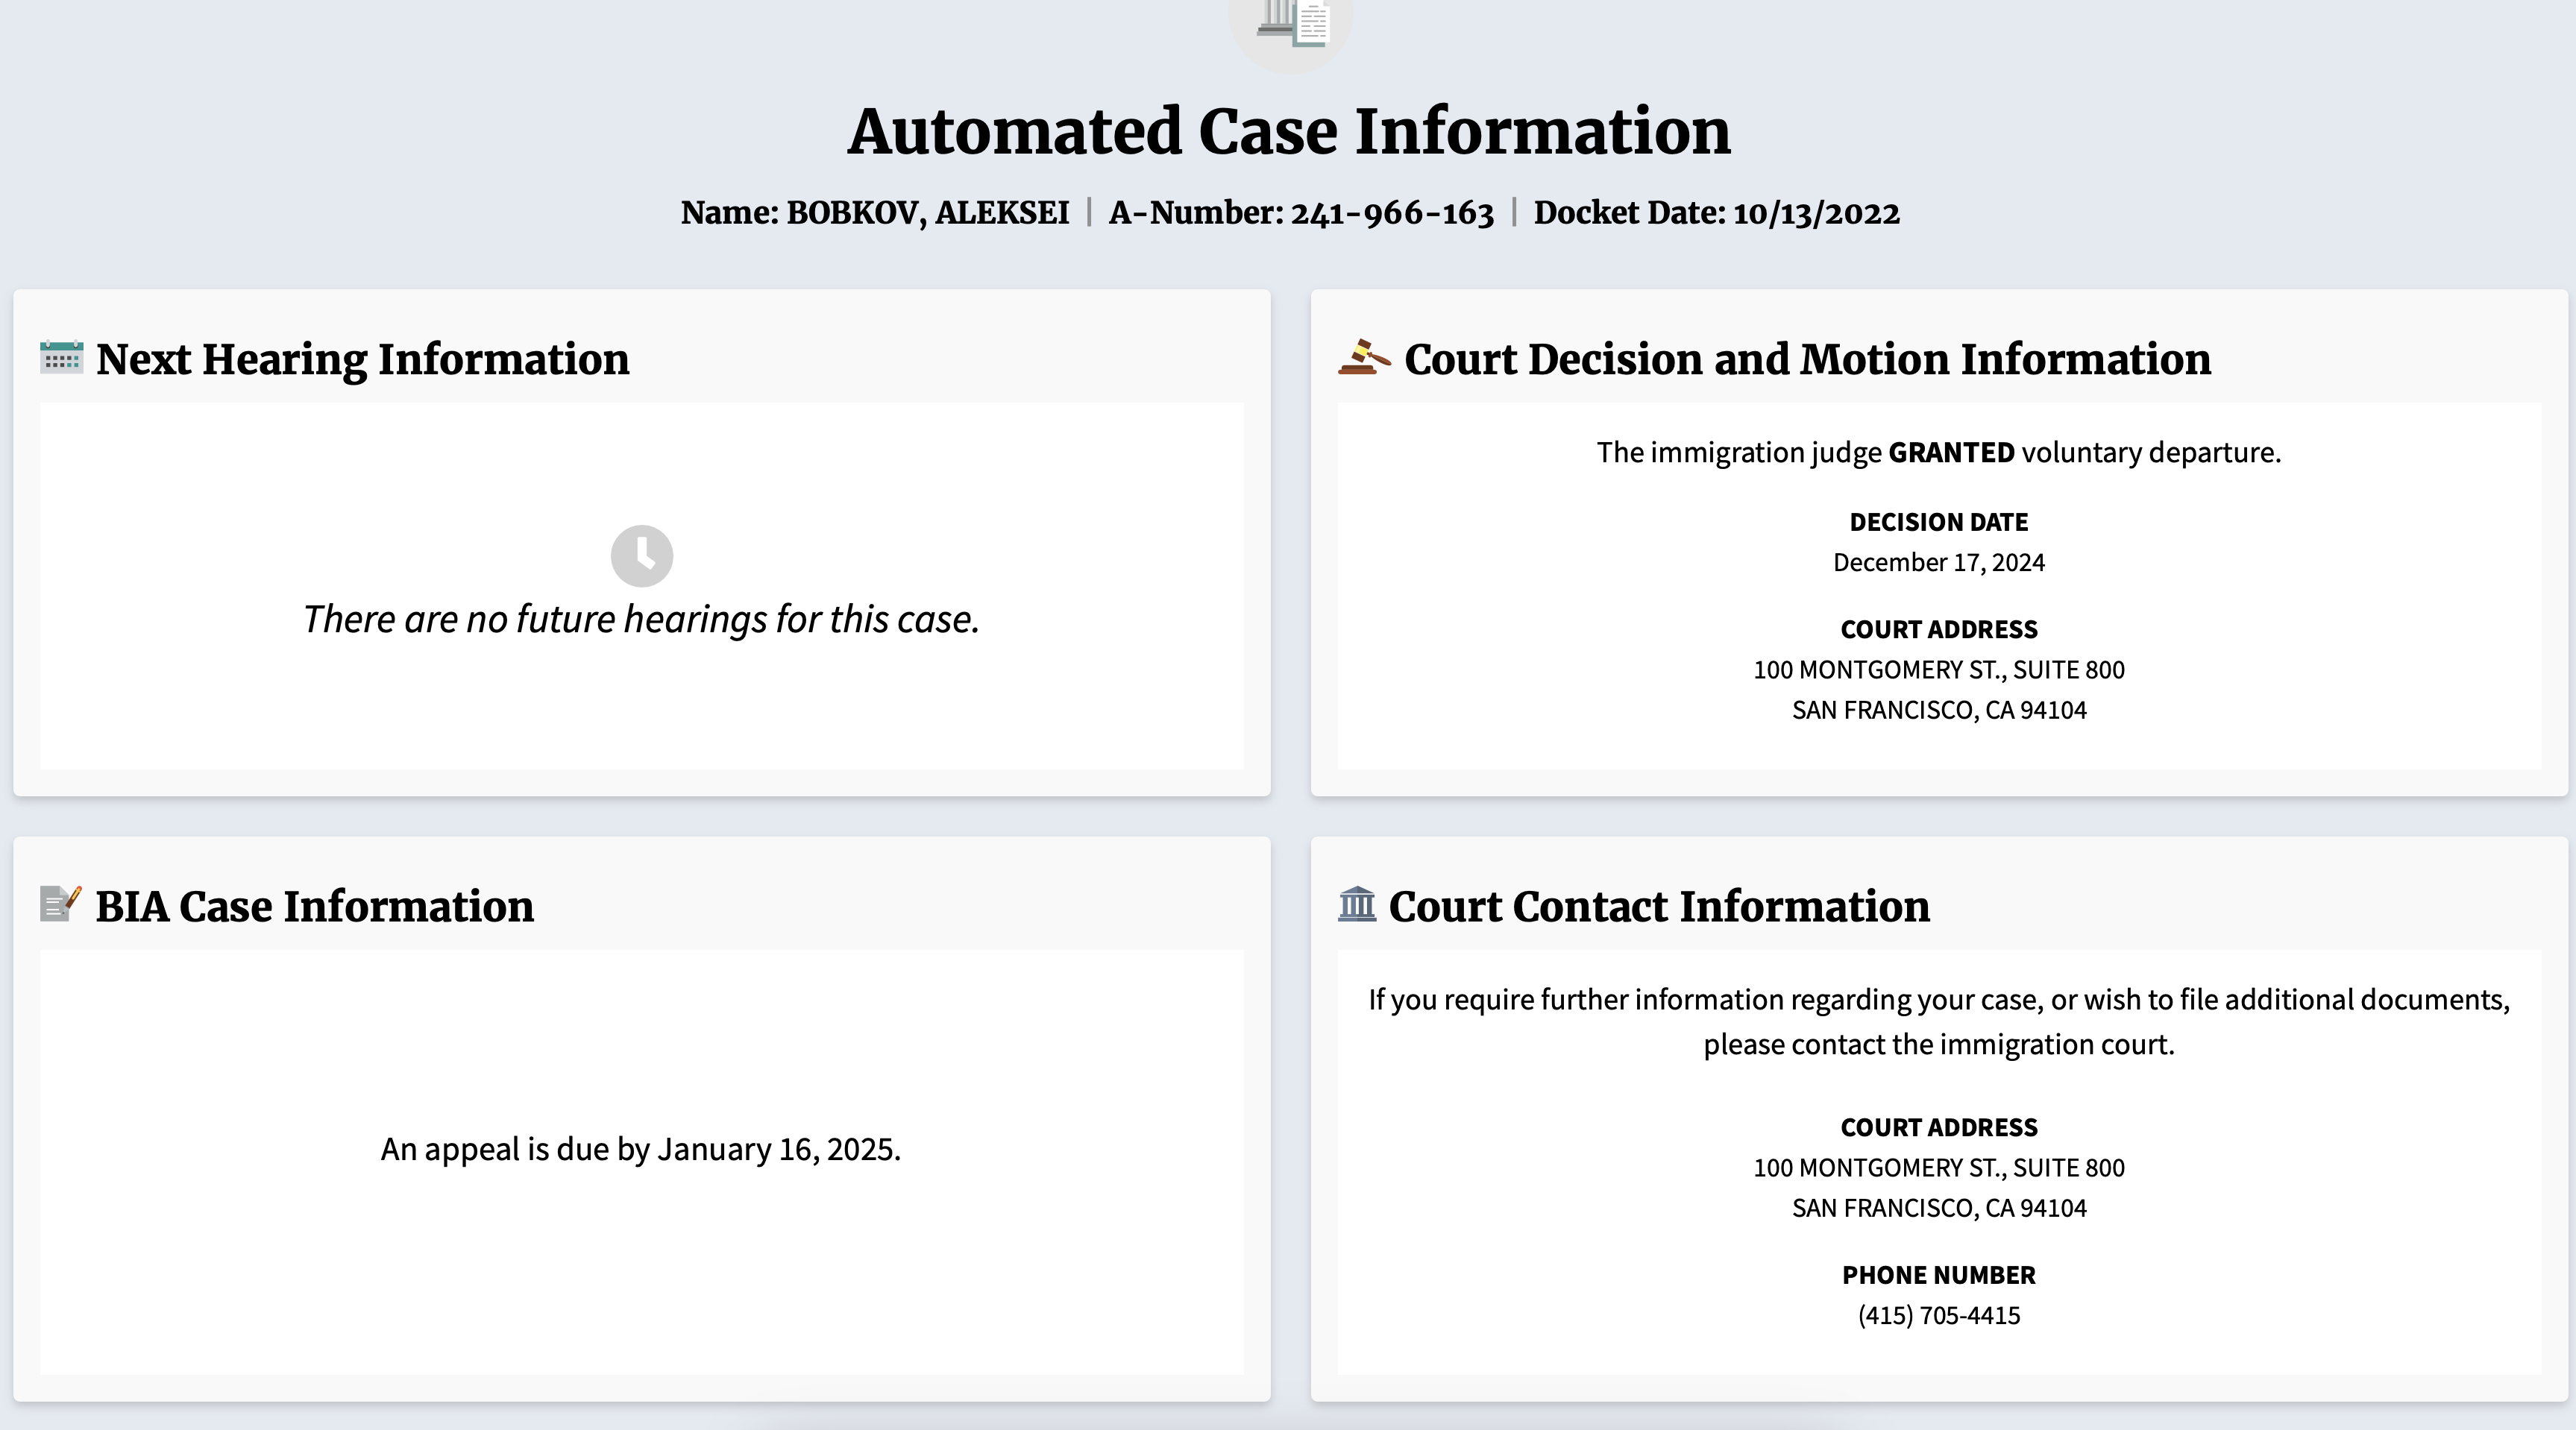Click 100 MONTGOMERY ST. line in decision panel
Image resolution: width=2576 pixels, height=1430 pixels.
1939,670
